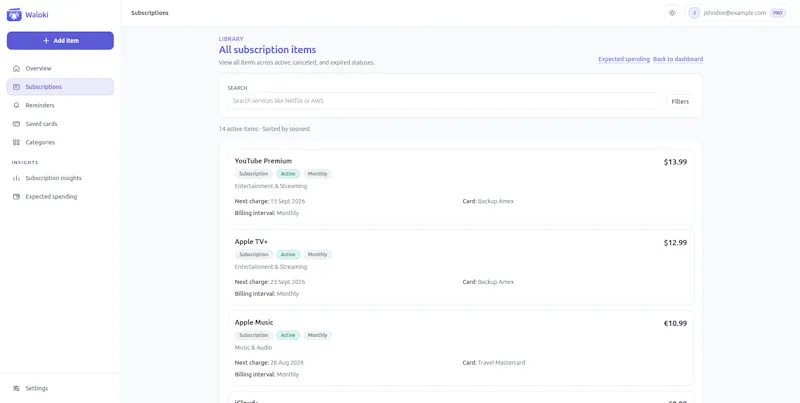
Task: Open Categories page
Action: click(x=60, y=142)
